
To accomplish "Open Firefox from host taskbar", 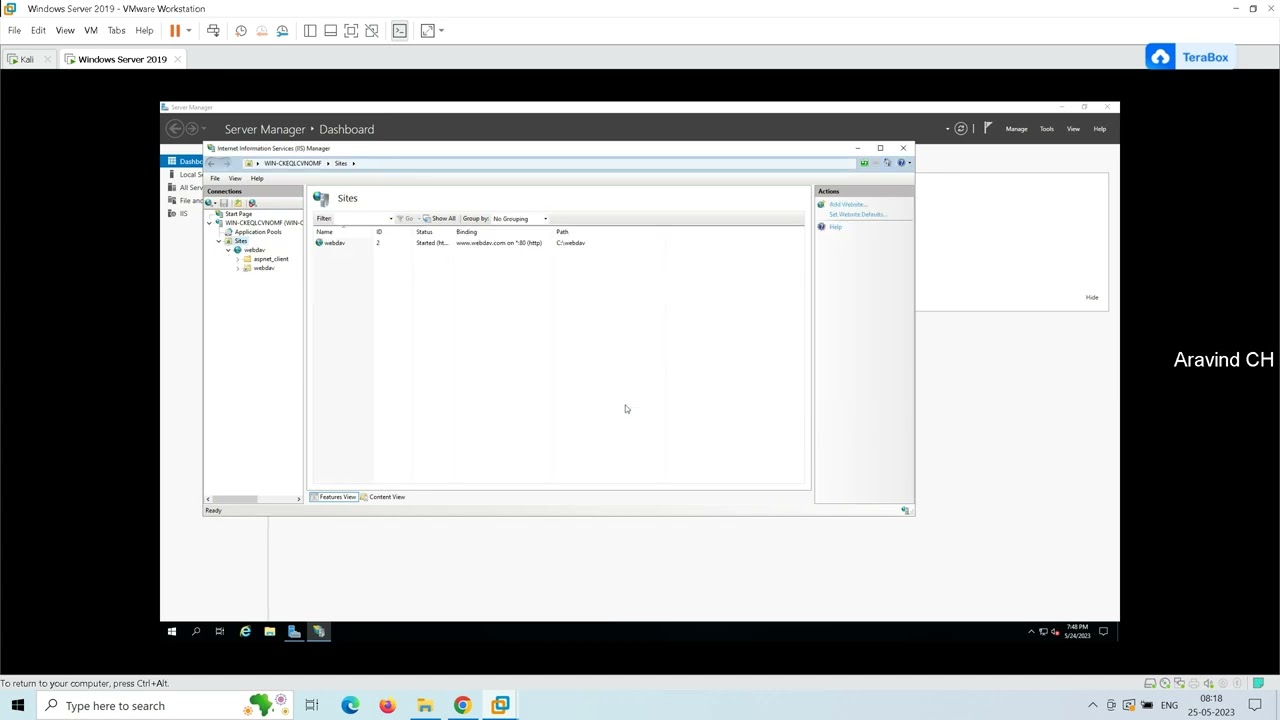I will pos(387,706).
